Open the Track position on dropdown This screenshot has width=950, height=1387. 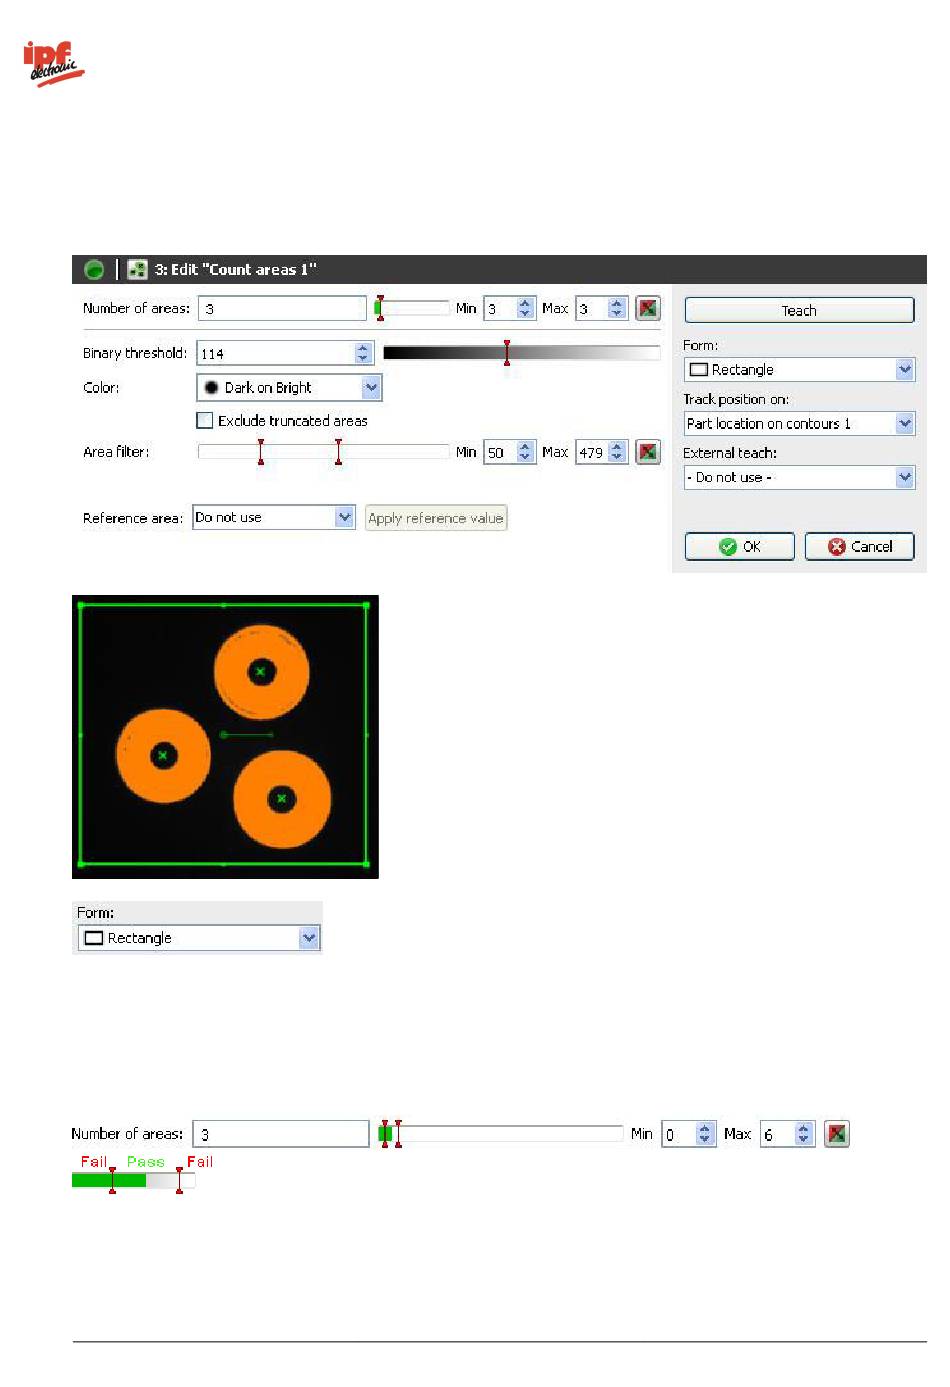tap(799, 423)
